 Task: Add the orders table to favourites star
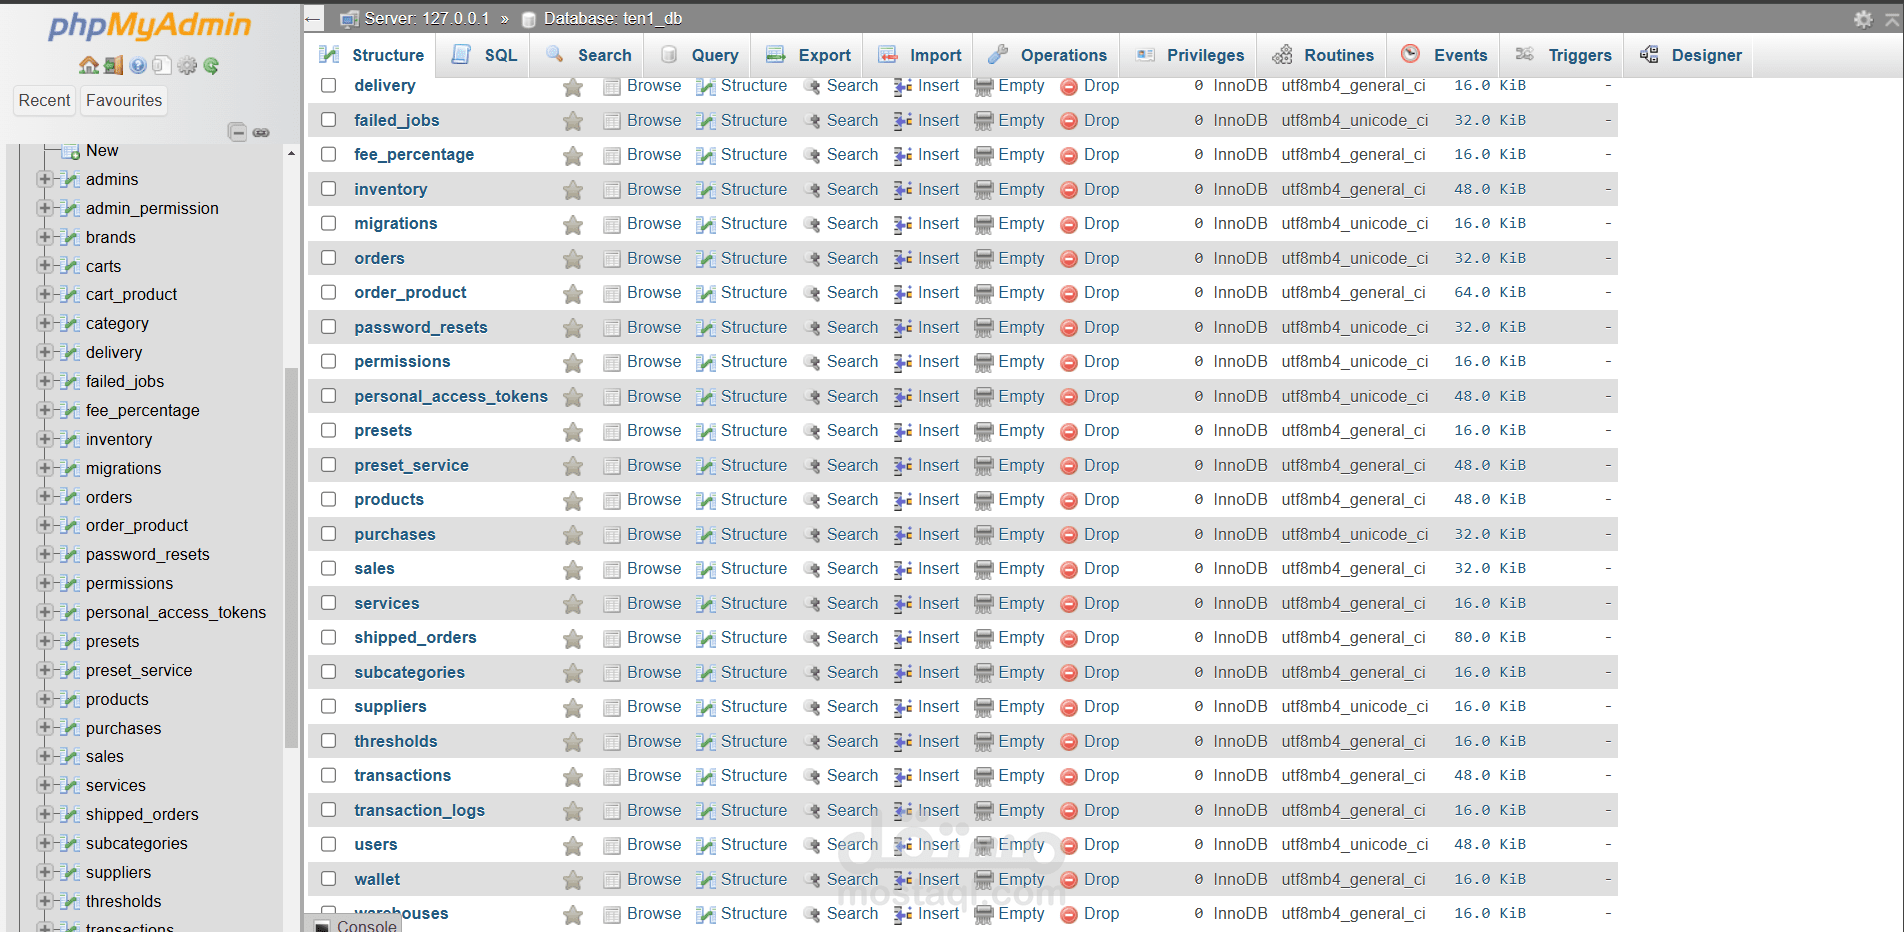pyautogui.click(x=573, y=259)
